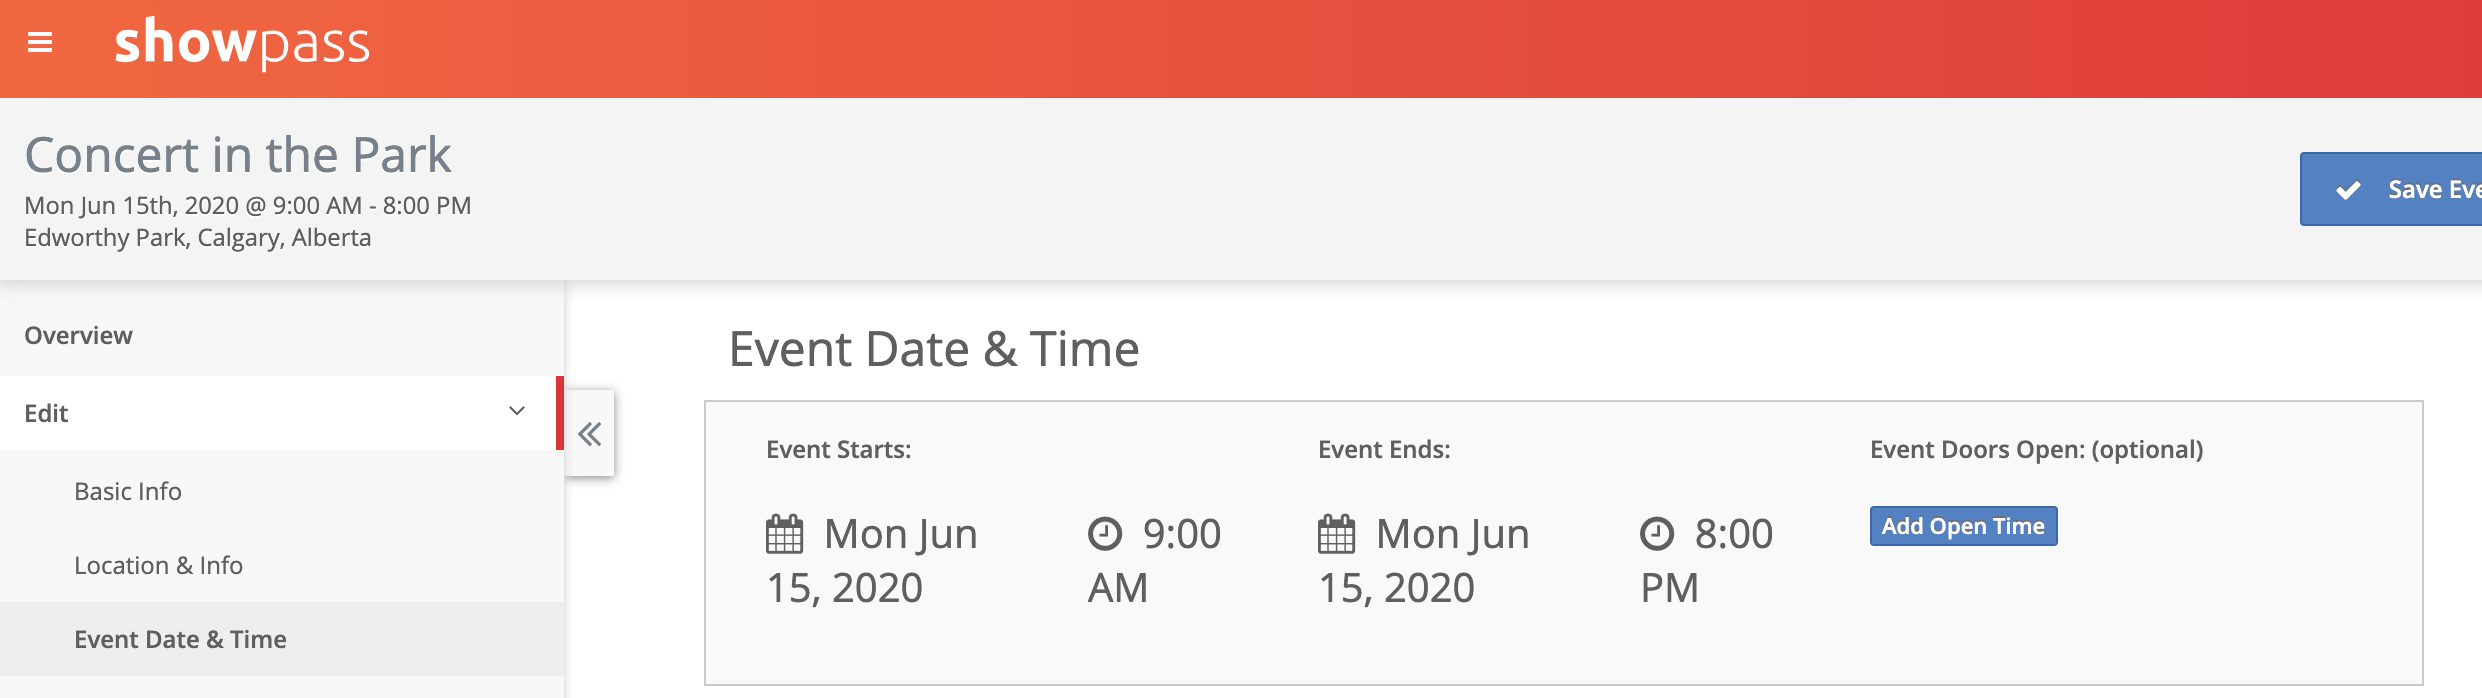Collapse the Edit section chevron
This screenshot has height=698, width=2482.
click(517, 411)
